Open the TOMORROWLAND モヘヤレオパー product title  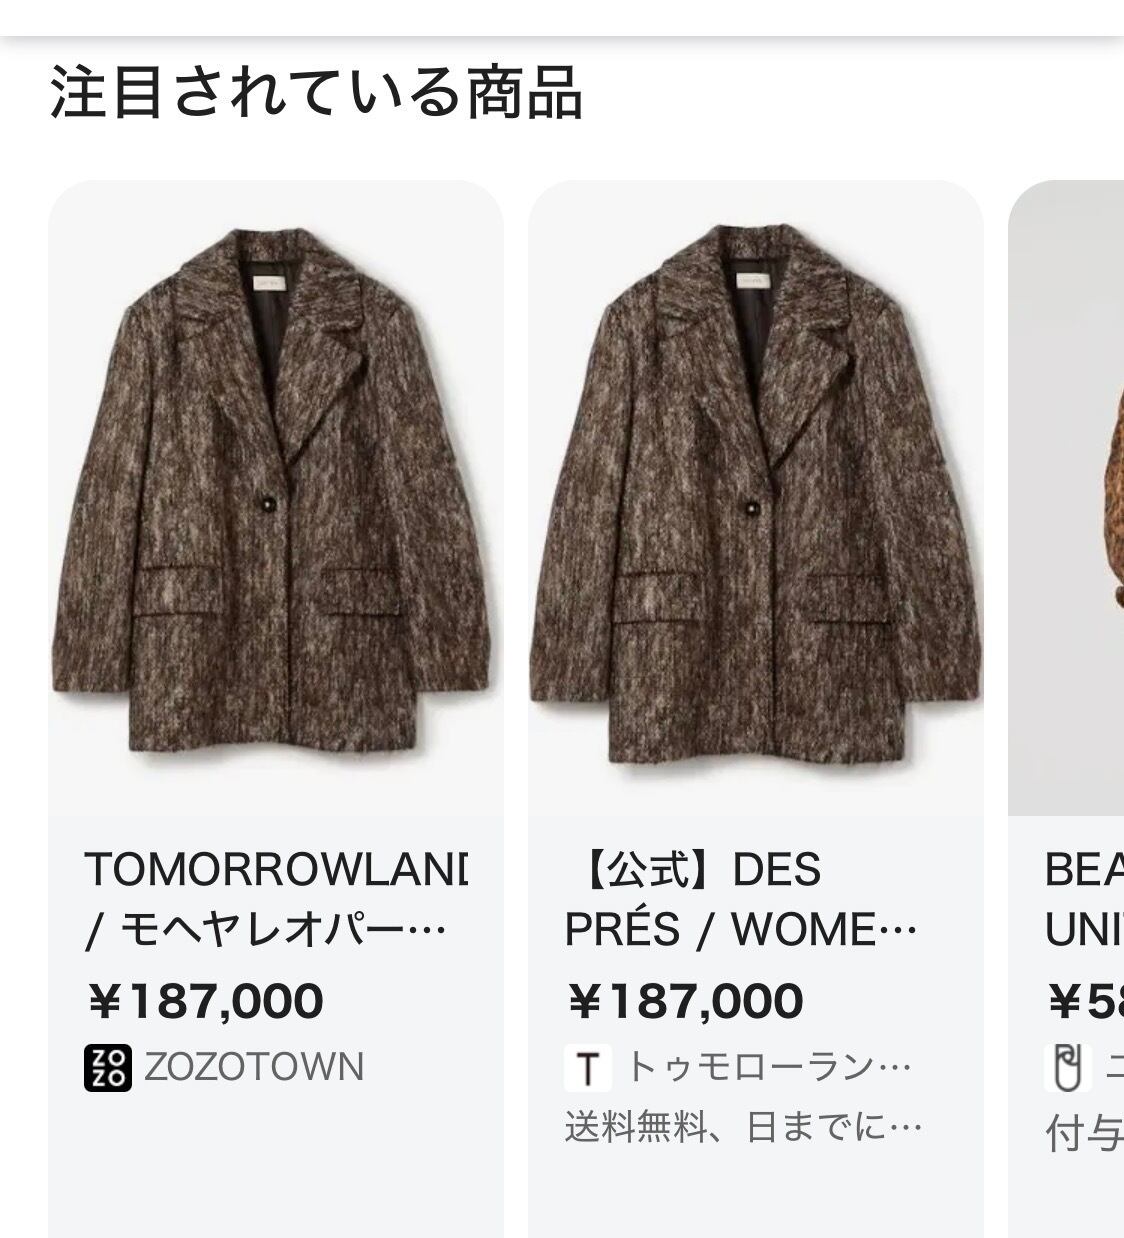pos(276,900)
